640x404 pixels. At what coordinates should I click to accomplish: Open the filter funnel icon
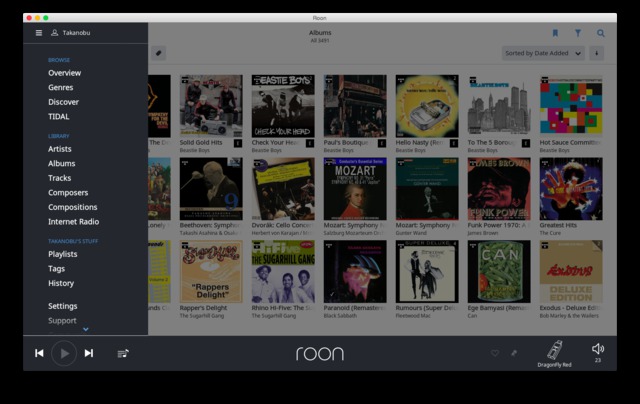pos(578,33)
